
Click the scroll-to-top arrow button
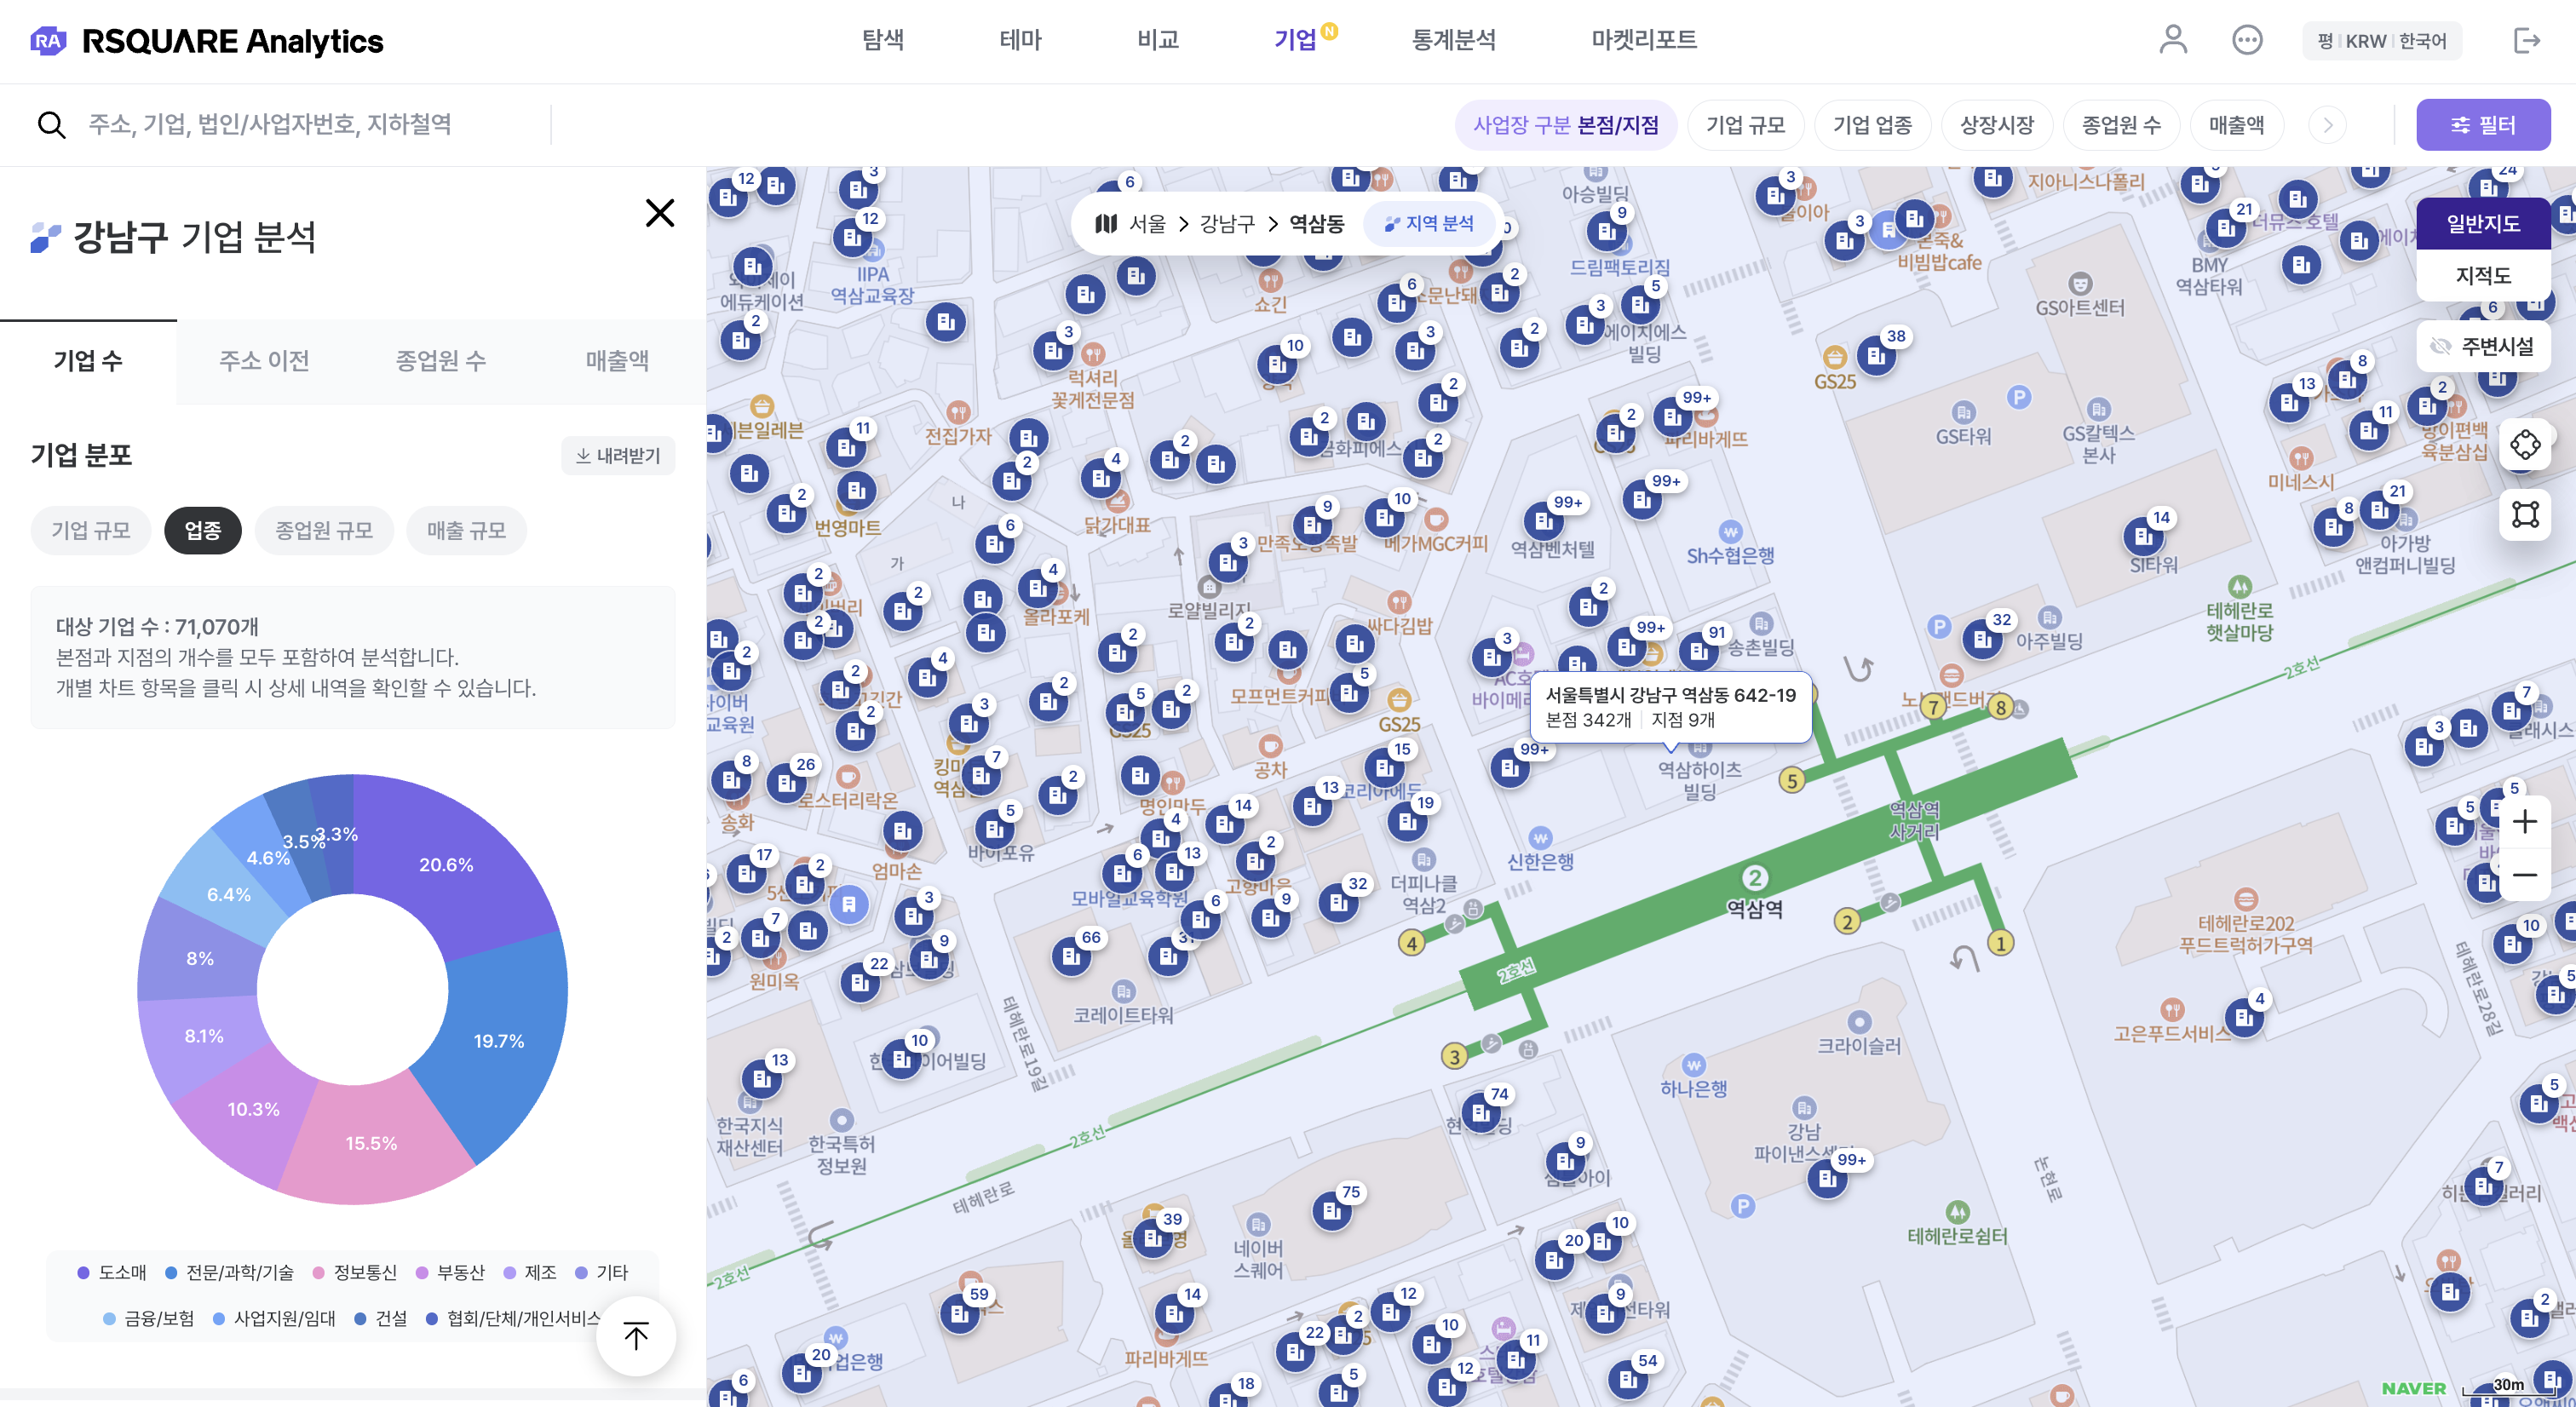tap(636, 1335)
